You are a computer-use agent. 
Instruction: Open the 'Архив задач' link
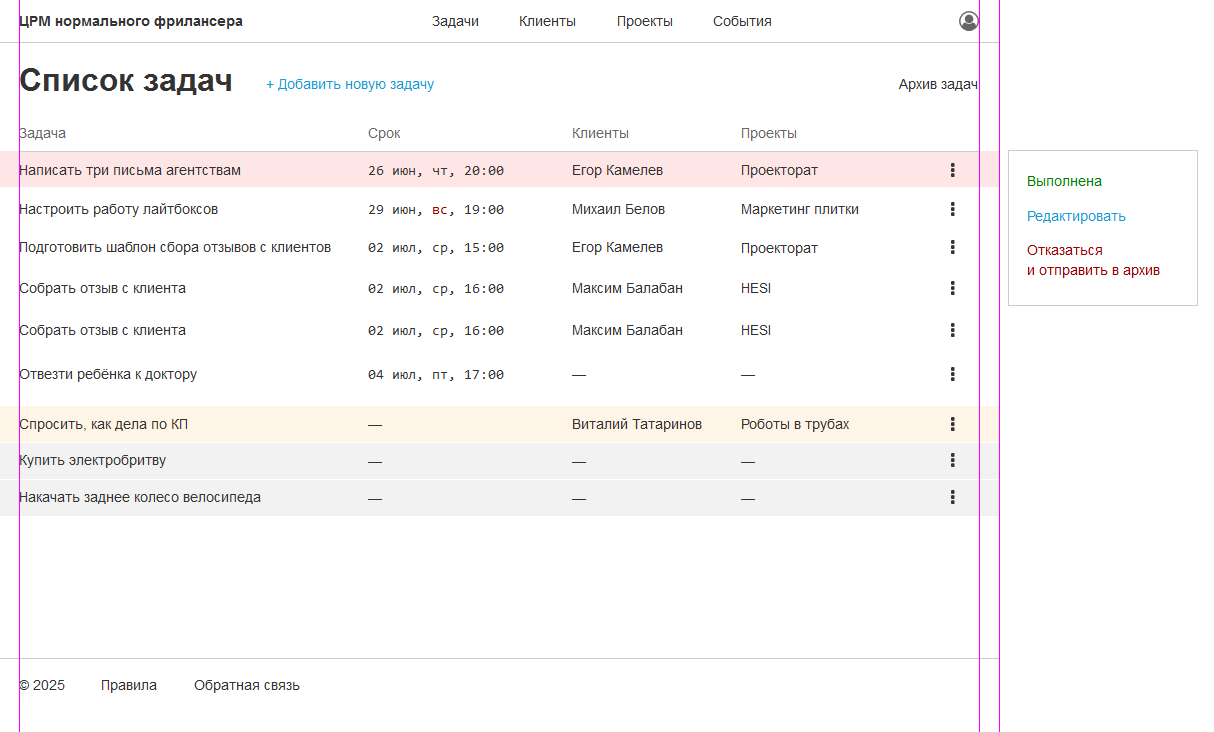tap(937, 84)
